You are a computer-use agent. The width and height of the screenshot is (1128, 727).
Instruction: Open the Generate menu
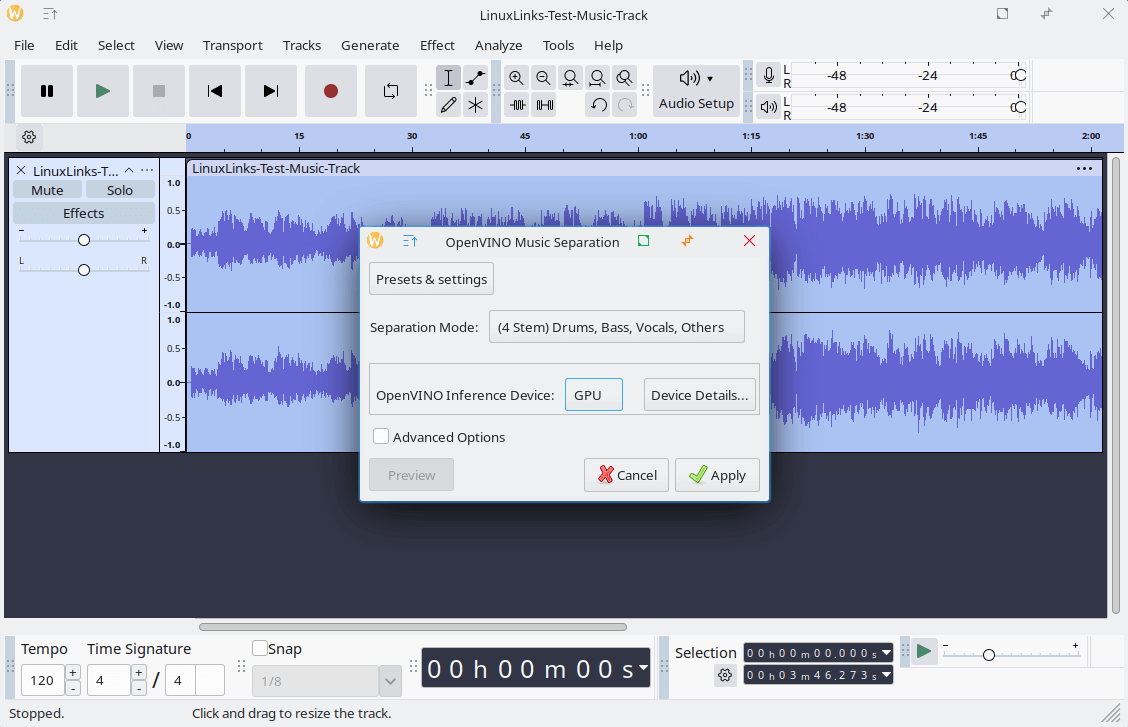click(370, 45)
